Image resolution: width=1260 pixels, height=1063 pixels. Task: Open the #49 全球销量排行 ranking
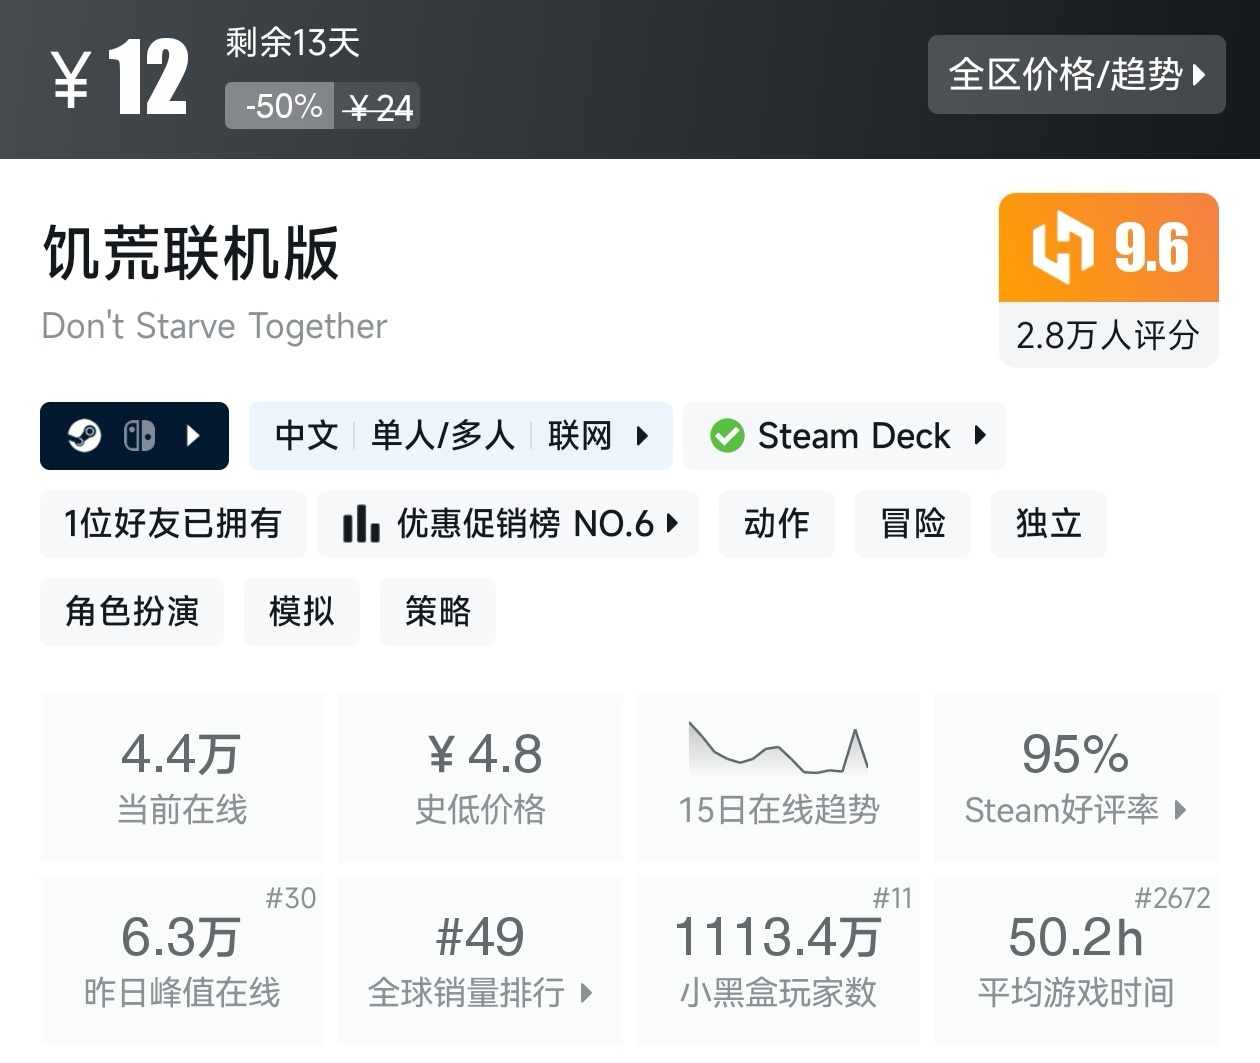(480, 960)
